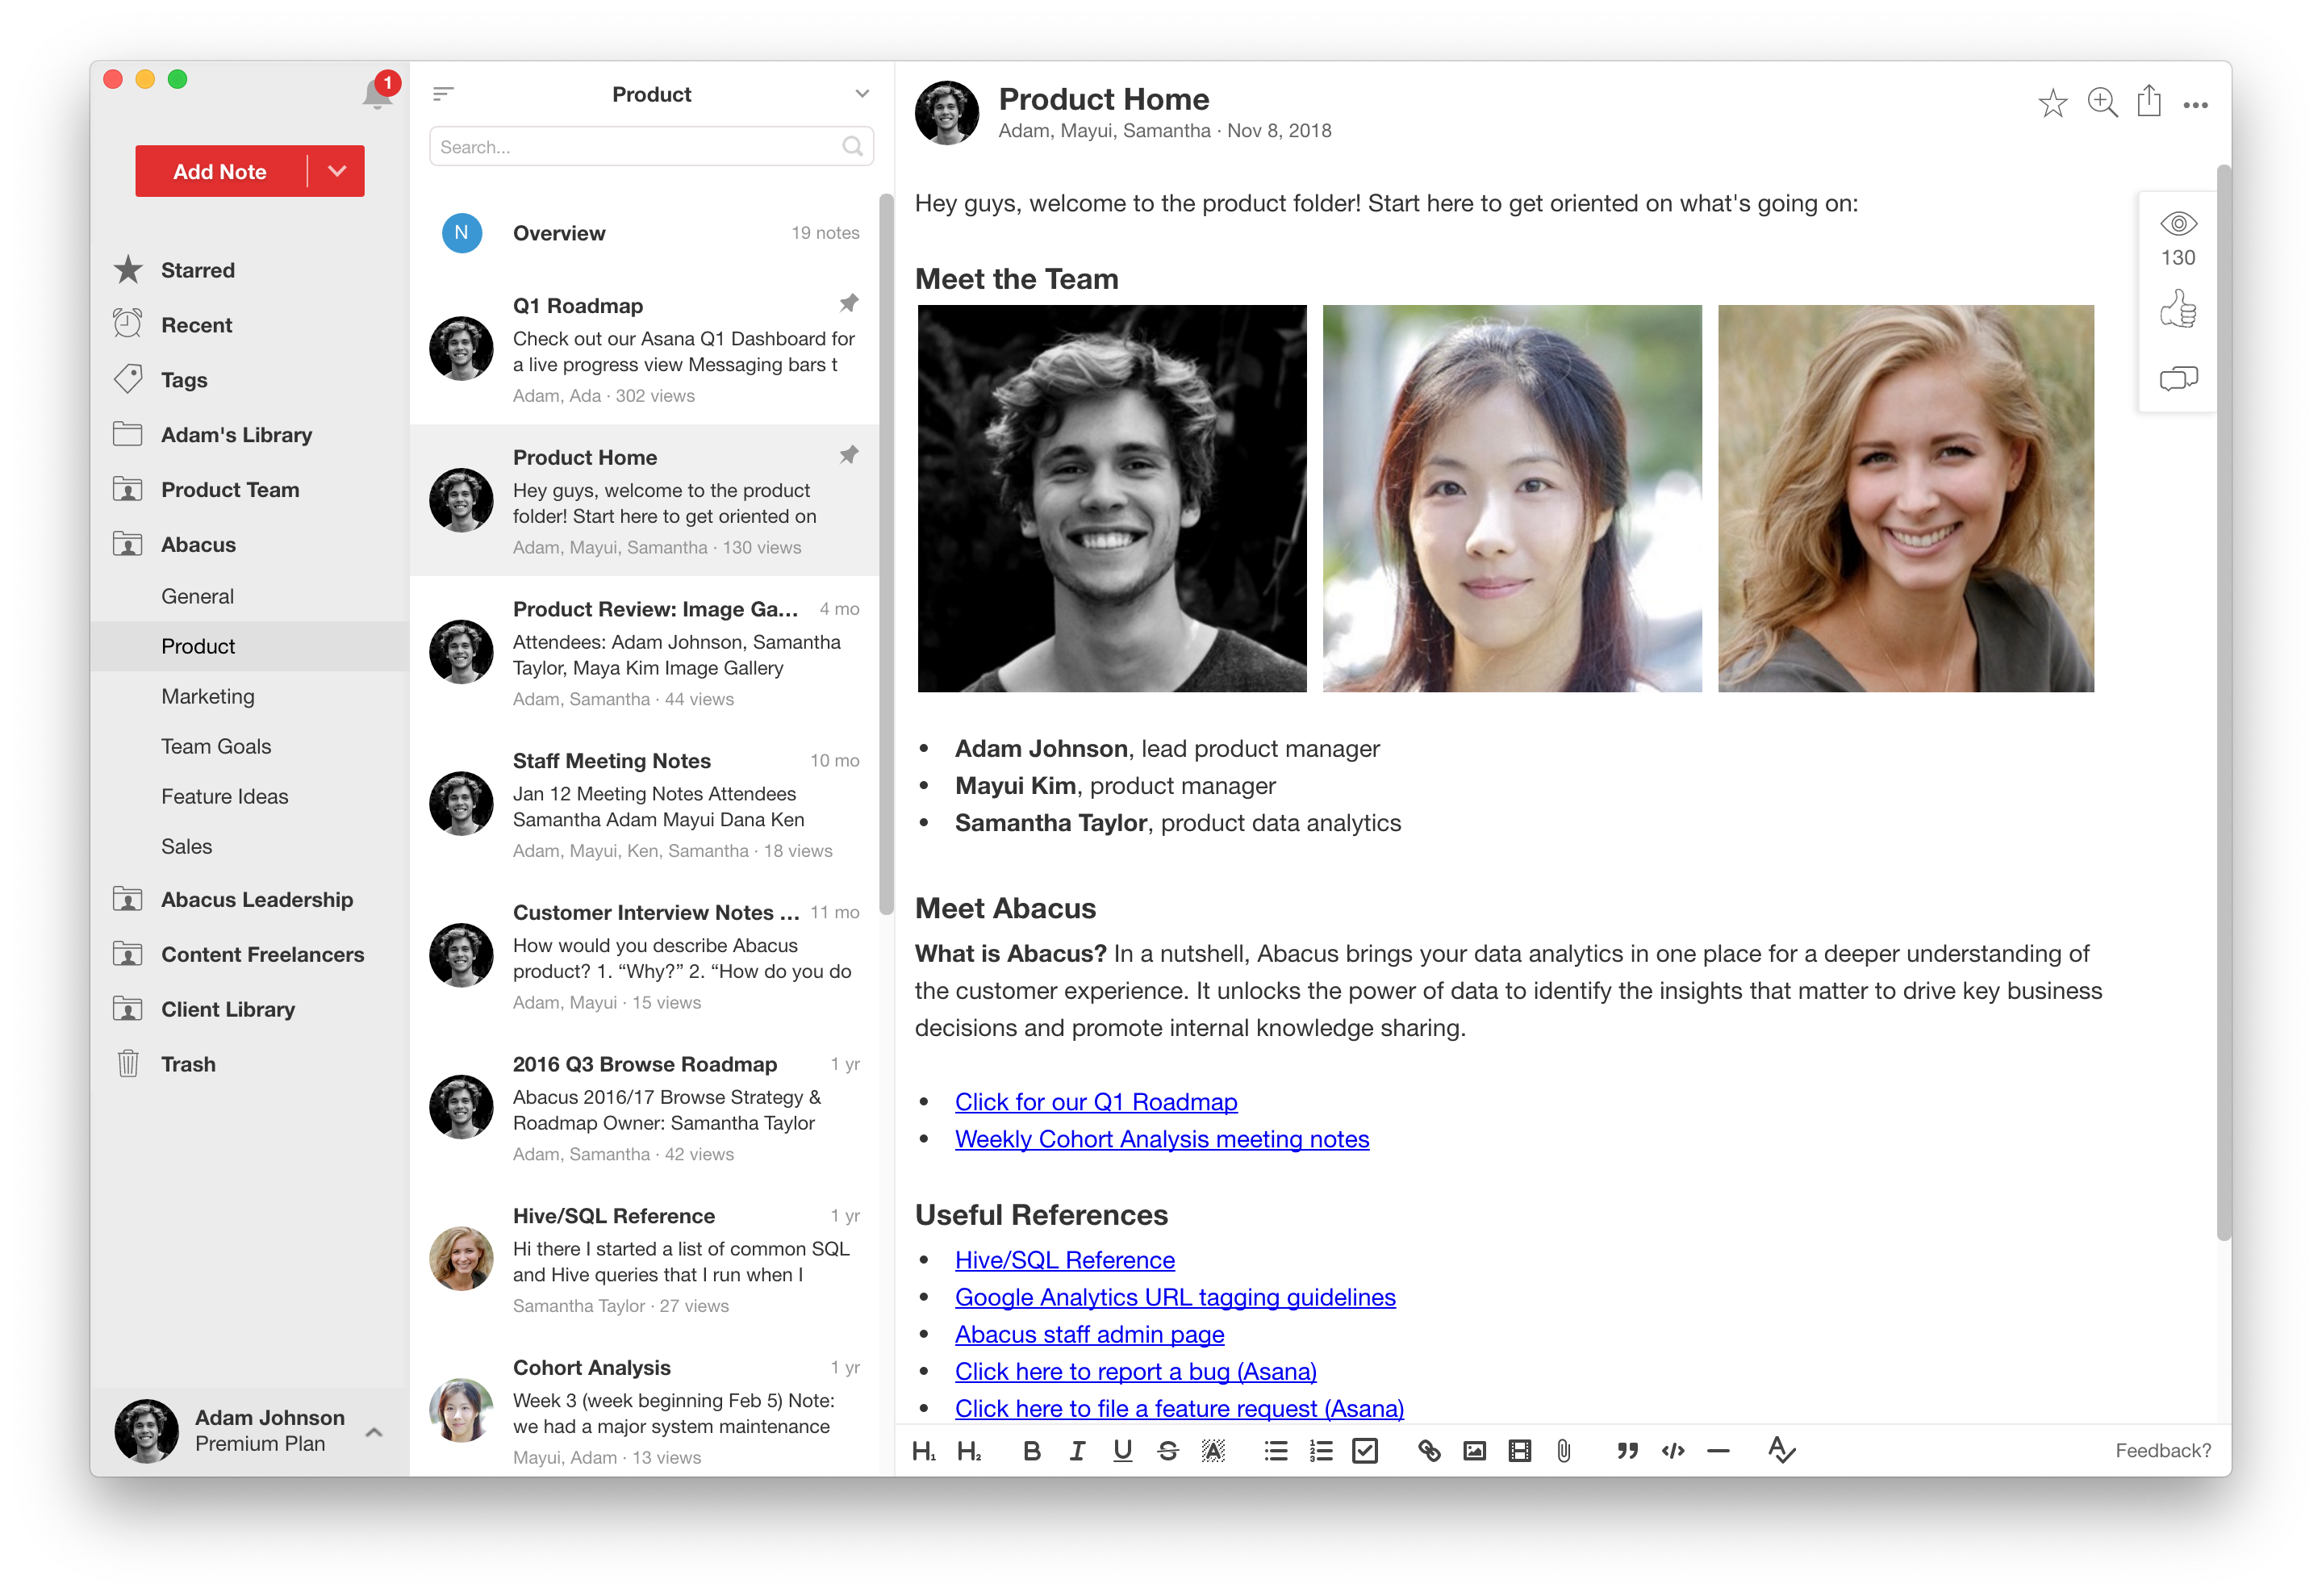Click Samantha Taylor's team photo
Image resolution: width=2322 pixels, height=1596 pixels.
[1905, 498]
